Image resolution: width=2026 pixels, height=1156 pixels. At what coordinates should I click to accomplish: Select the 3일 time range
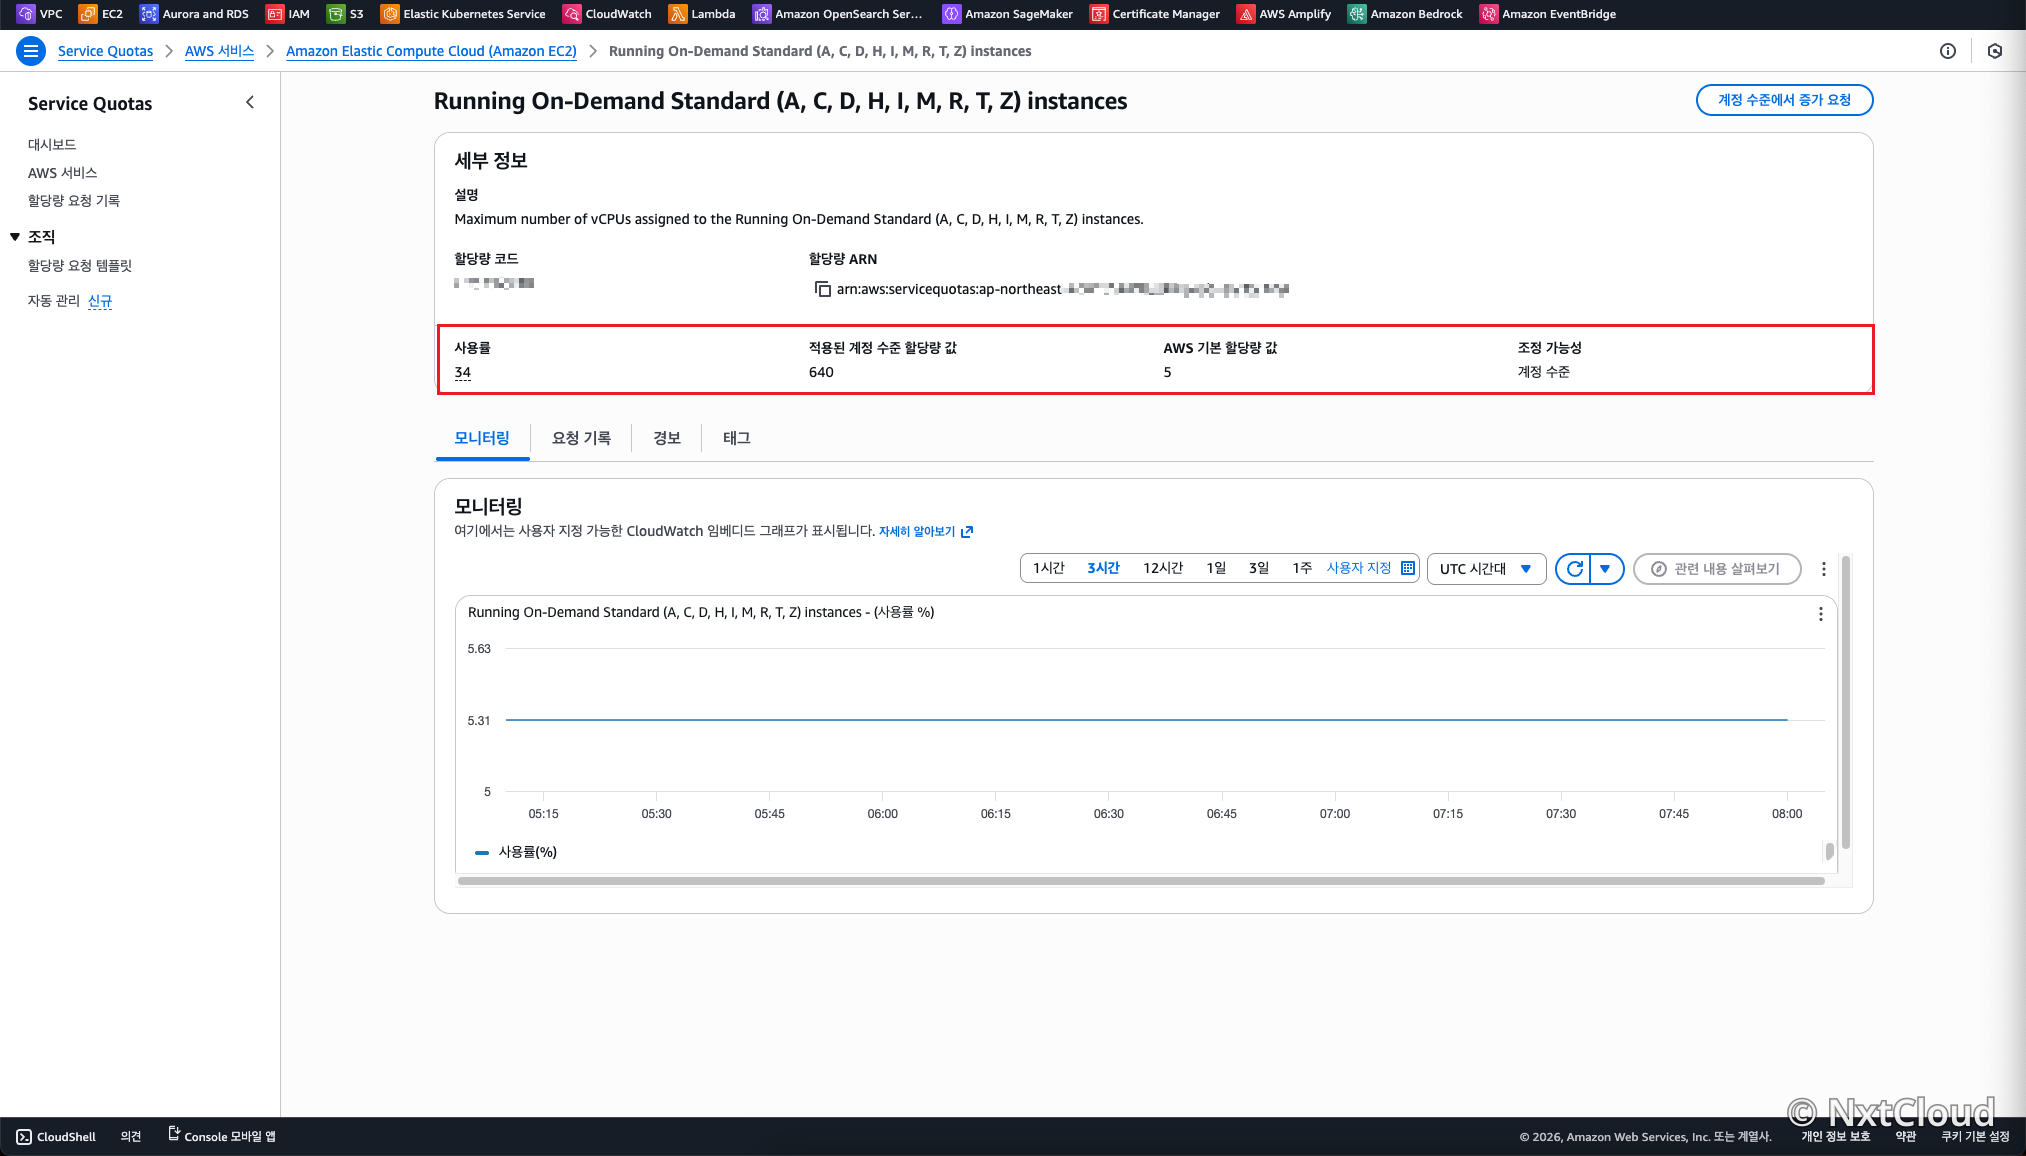coord(1258,568)
